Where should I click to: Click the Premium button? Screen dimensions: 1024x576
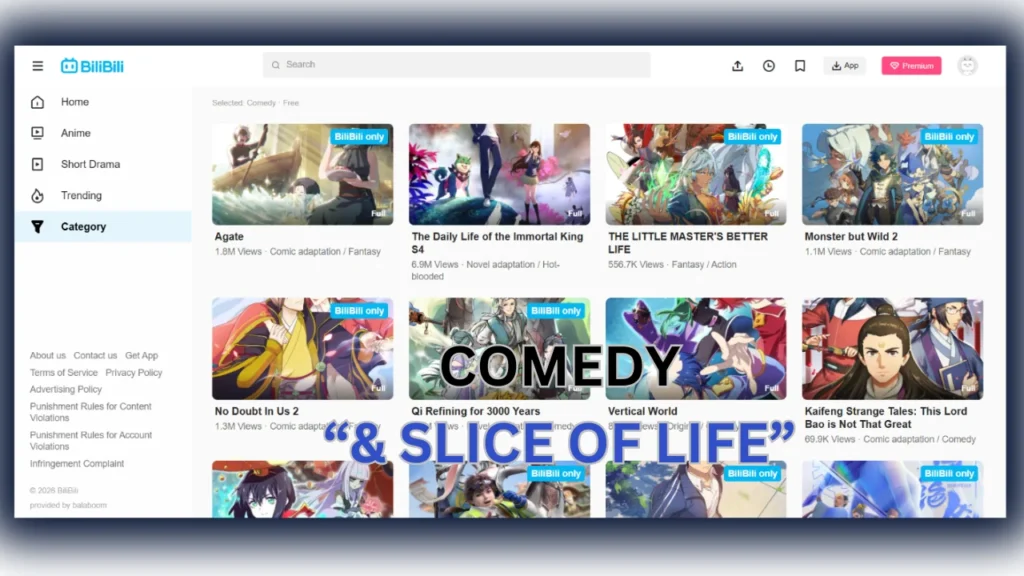click(911, 65)
